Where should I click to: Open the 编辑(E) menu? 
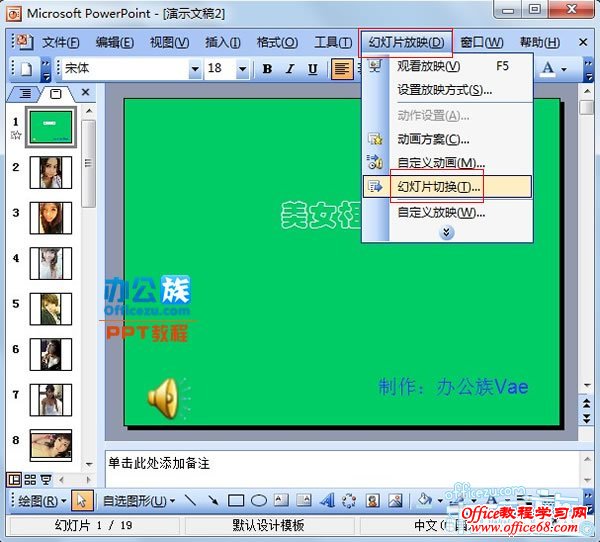[114, 42]
